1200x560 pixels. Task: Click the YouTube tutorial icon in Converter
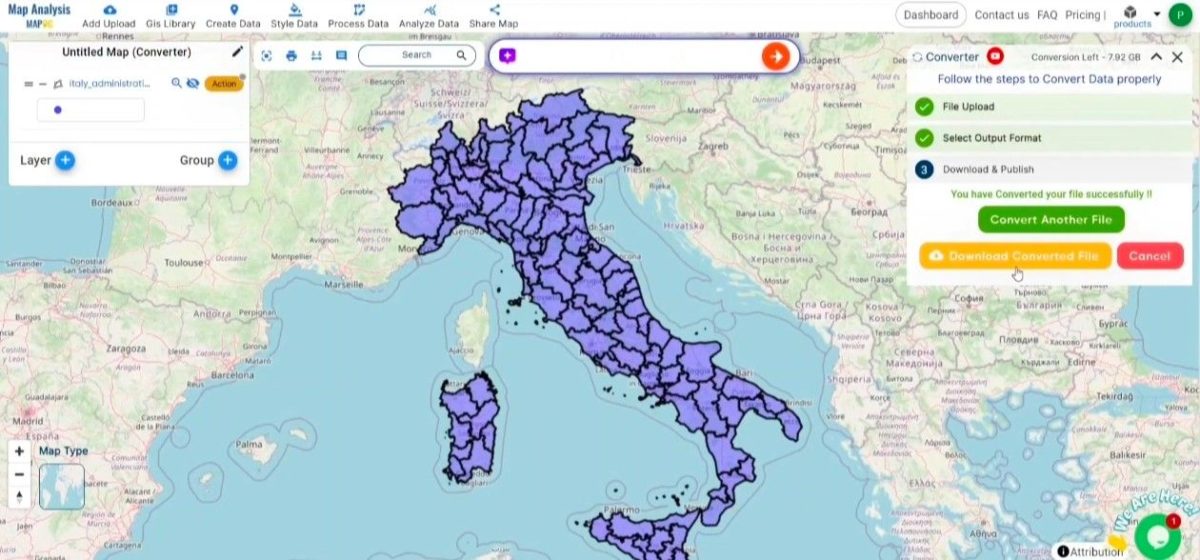point(995,57)
